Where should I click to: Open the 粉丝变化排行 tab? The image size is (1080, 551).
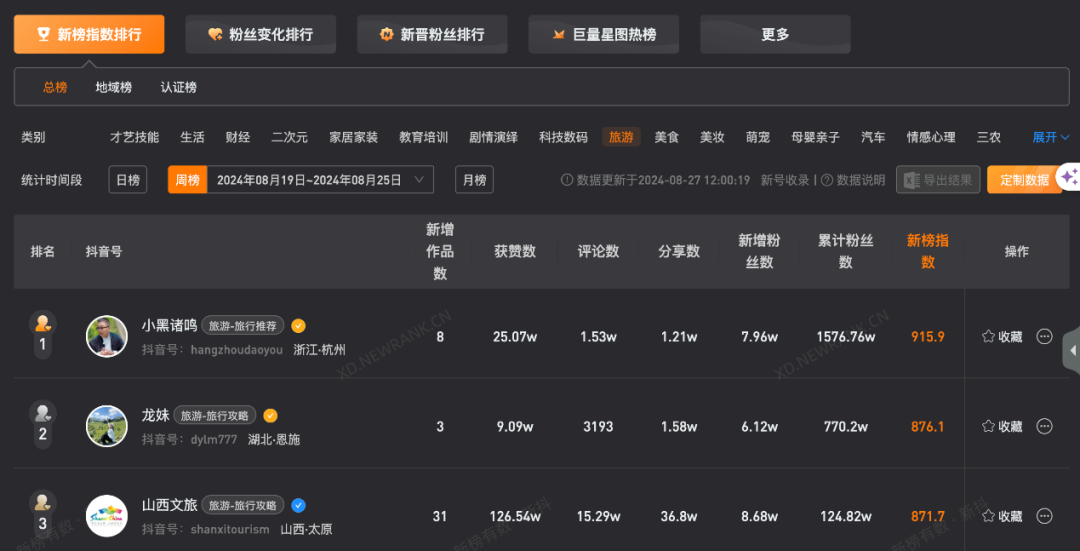point(260,34)
